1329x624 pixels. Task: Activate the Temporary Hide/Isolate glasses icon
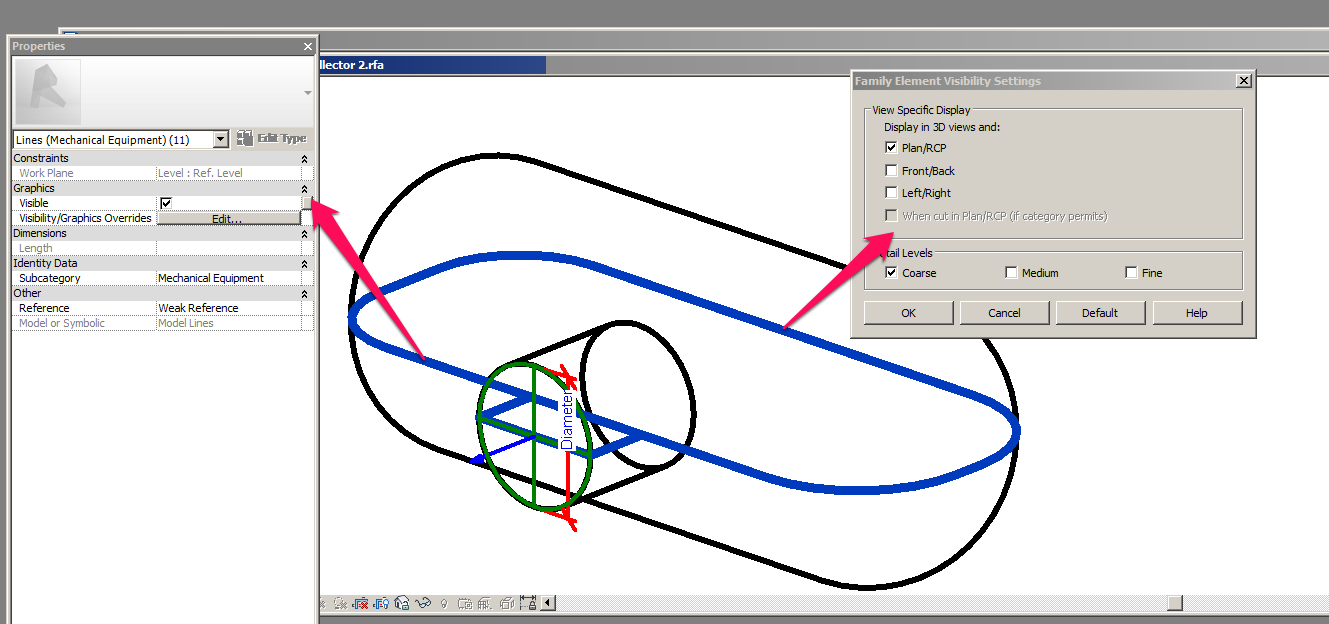coord(422,603)
